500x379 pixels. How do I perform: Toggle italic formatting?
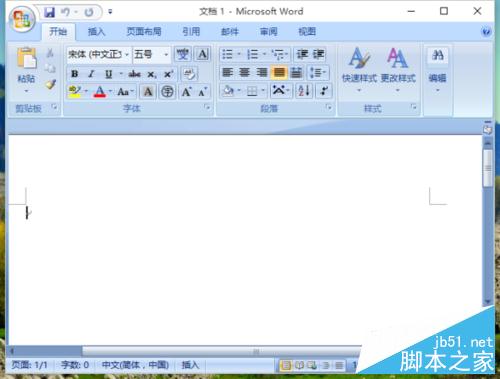91,74
